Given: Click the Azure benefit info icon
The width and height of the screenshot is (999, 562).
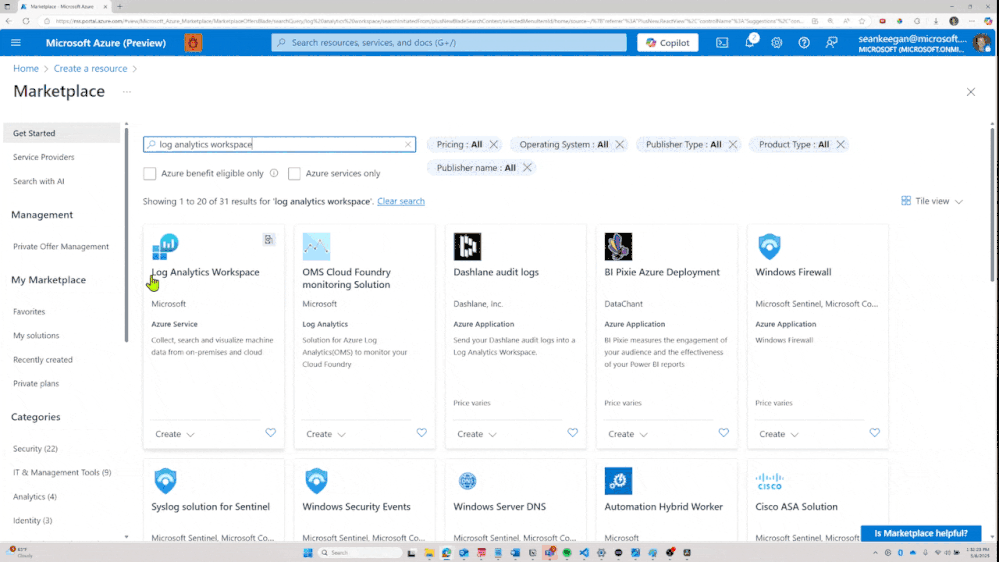Looking at the screenshot, I should 274,173.
